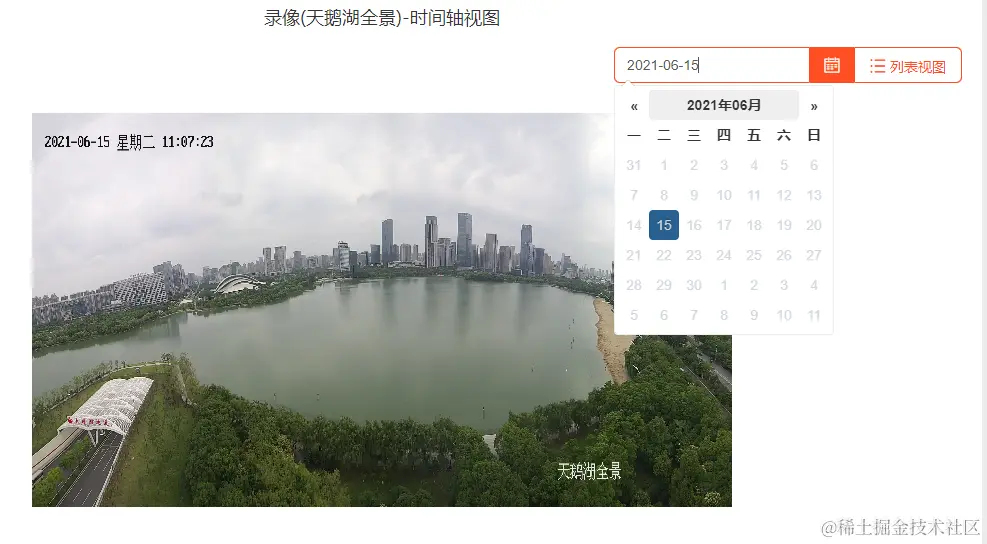
Task: Select highlighted day 15 in calendar
Action: pyautogui.click(x=664, y=225)
